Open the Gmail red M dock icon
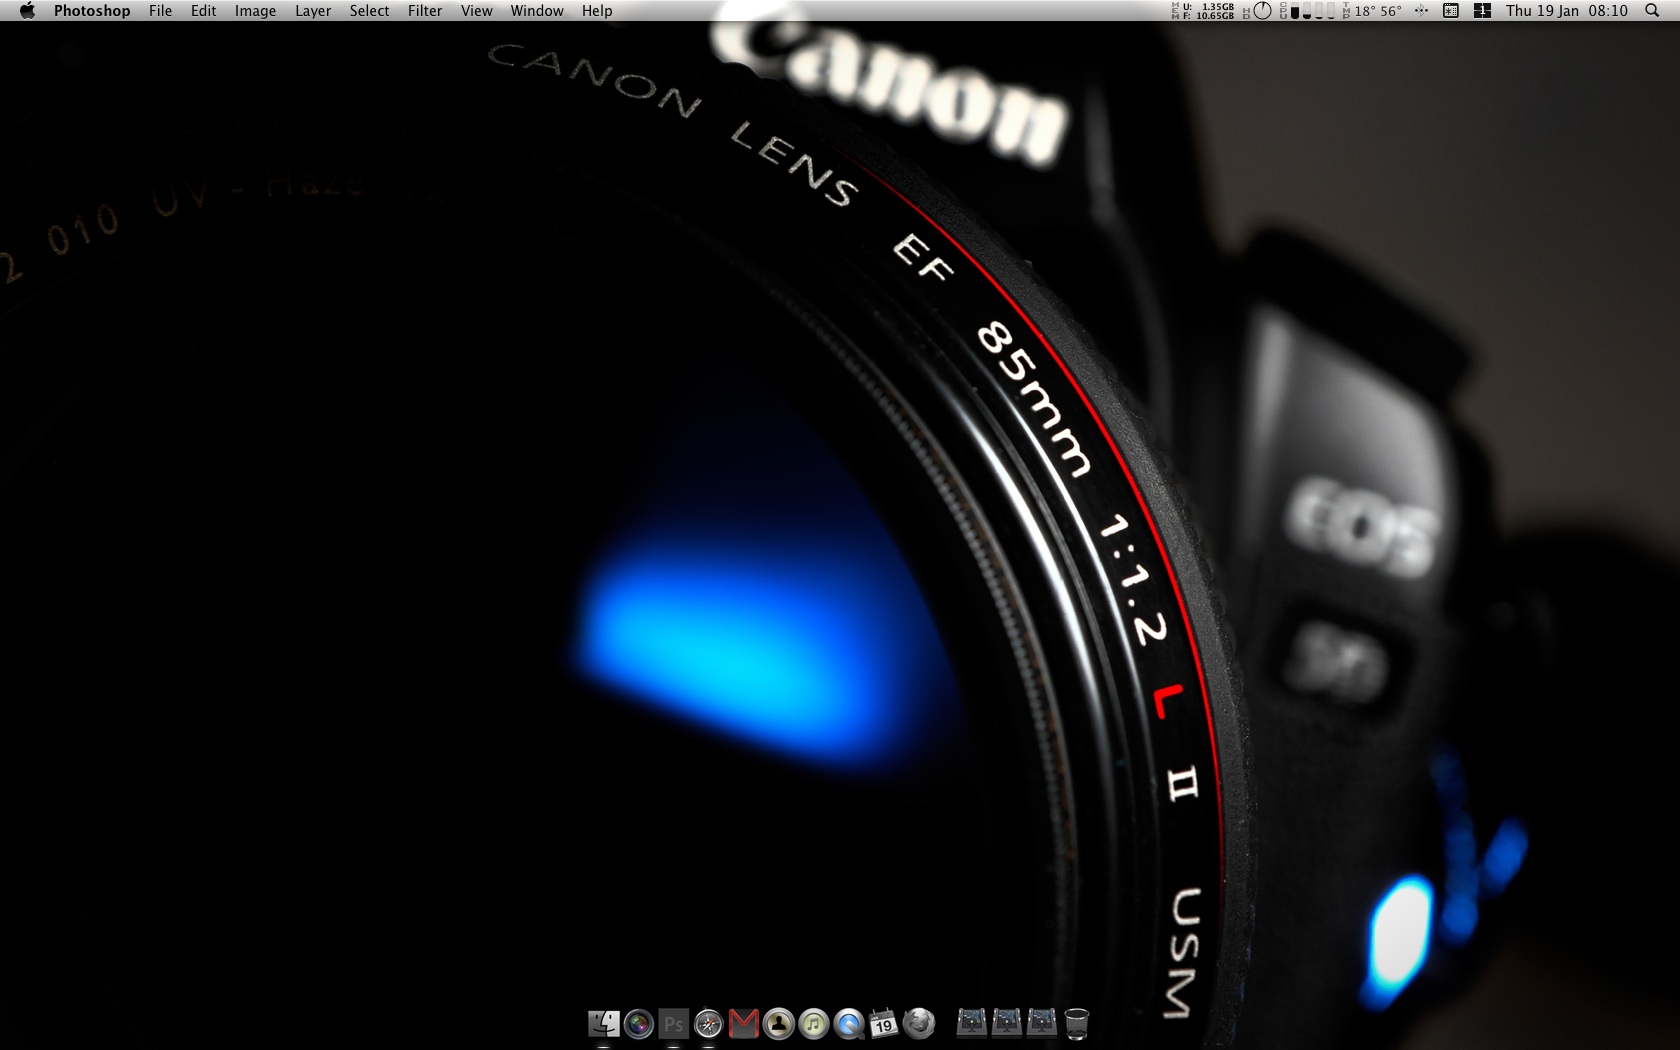This screenshot has width=1680, height=1050. 744,1023
